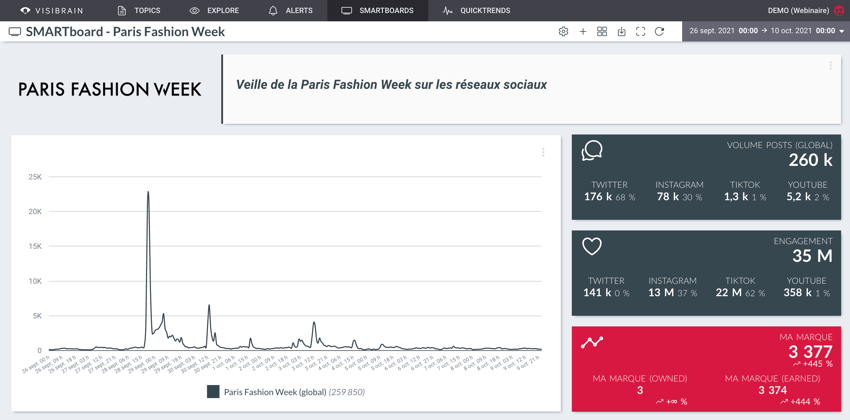Click the Engagement heart icon
850x420 pixels.
(592, 246)
